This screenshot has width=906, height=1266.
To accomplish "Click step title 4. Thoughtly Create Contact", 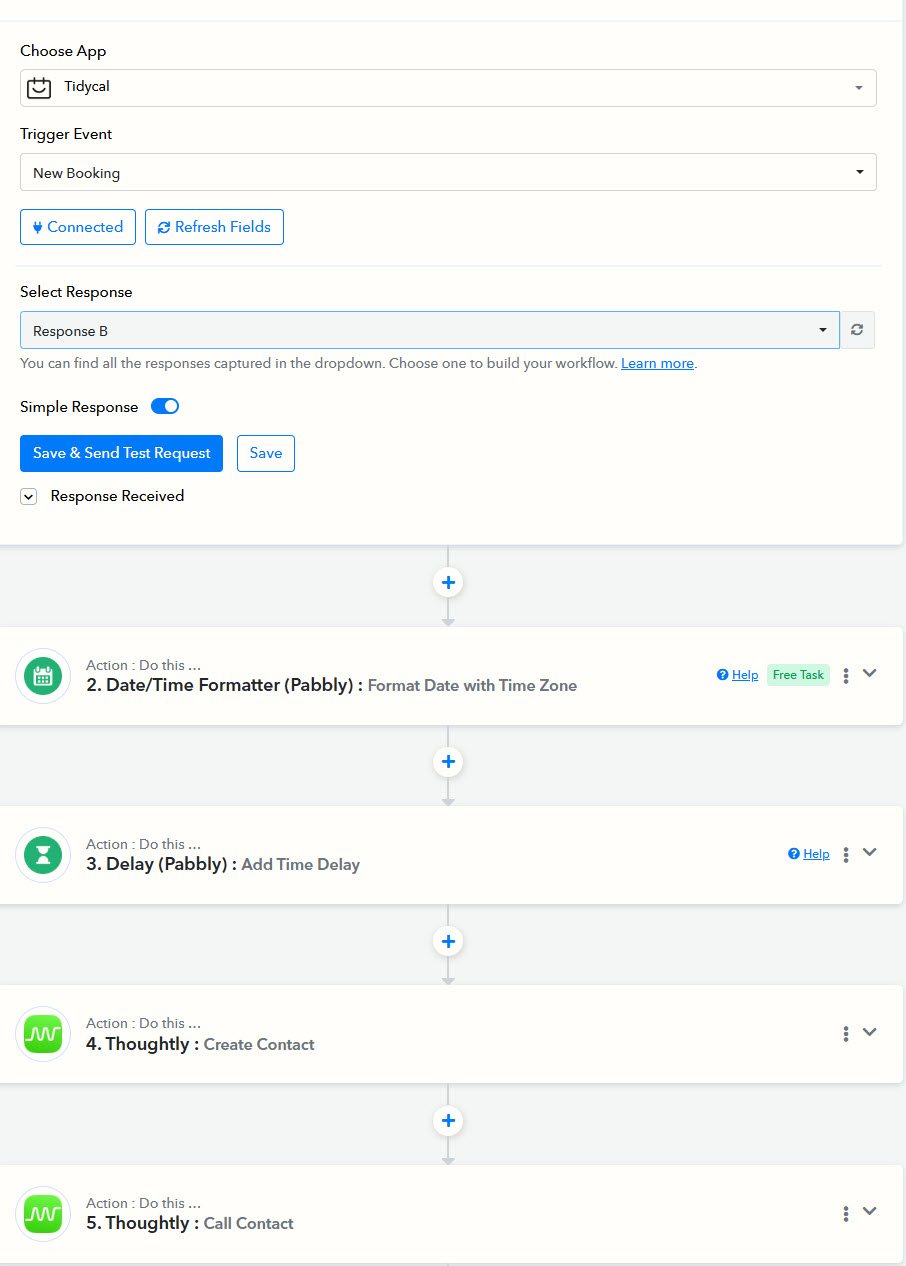I will (x=200, y=1044).
